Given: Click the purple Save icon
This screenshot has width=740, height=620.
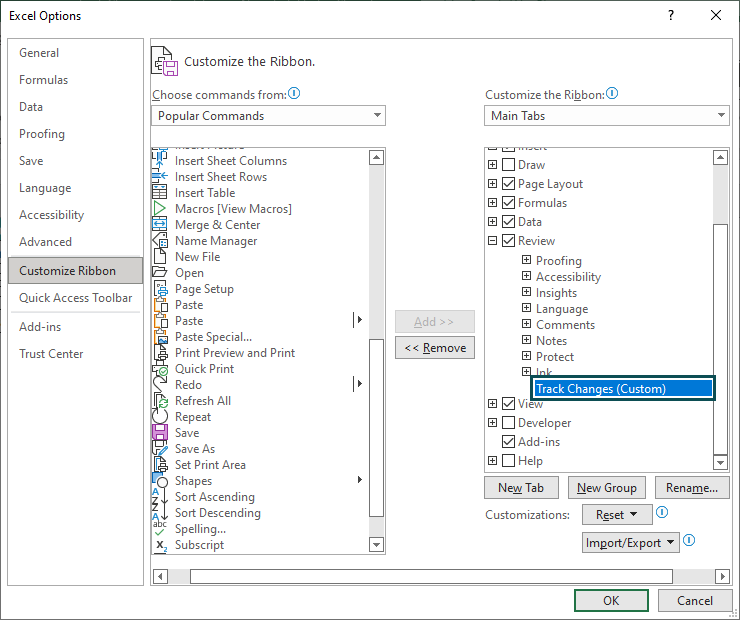Looking at the screenshot, I should coord(160,433).
